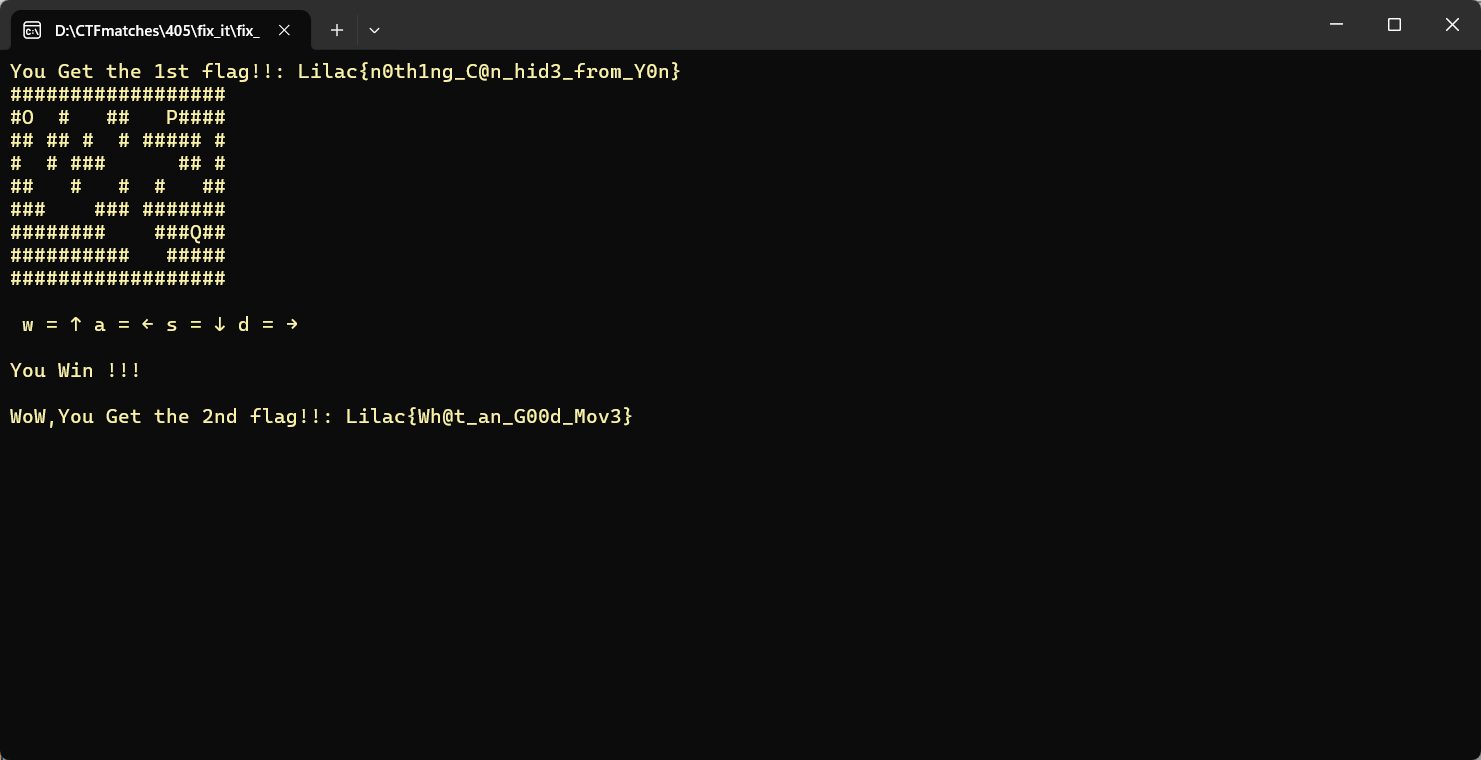This screenshot has height=760, width=1481.
Task: Close the fix_it terminal tab
Action: click(284, 30)
